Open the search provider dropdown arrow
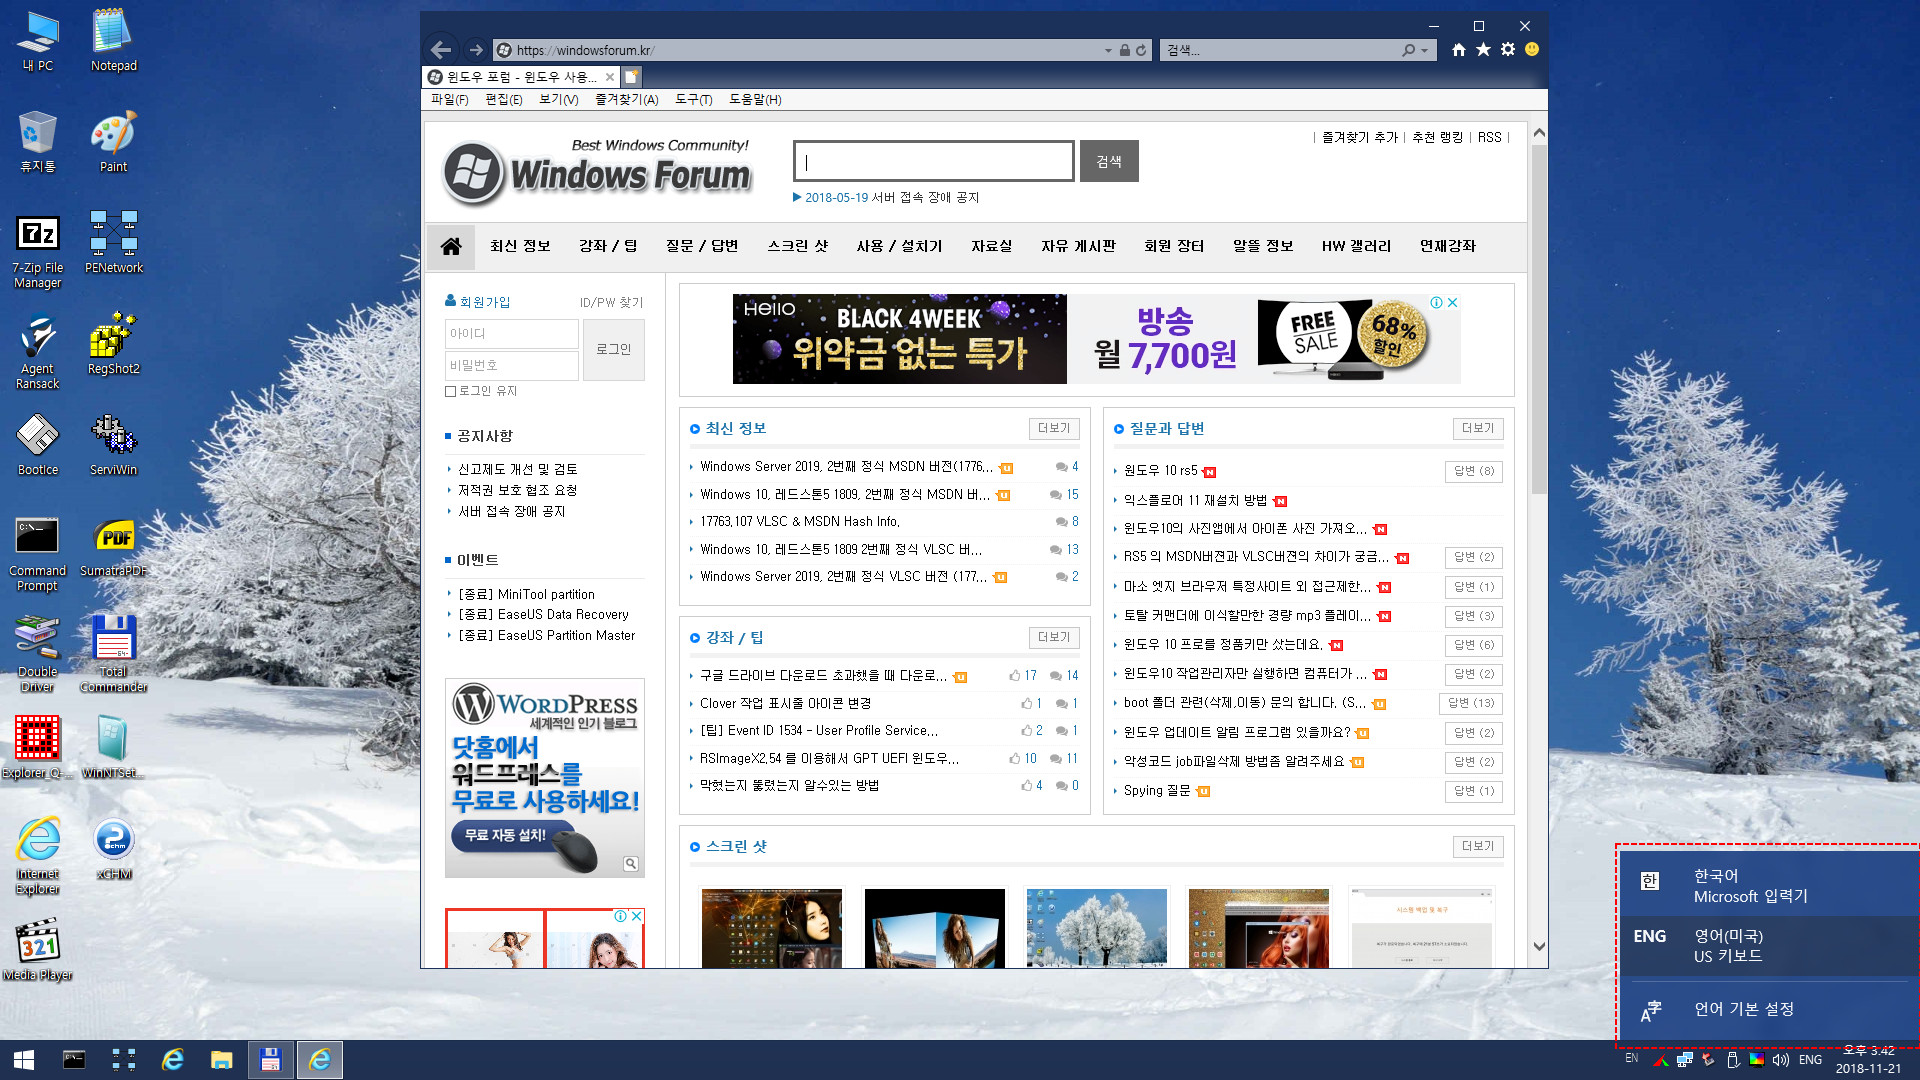 click(1425, 50)
